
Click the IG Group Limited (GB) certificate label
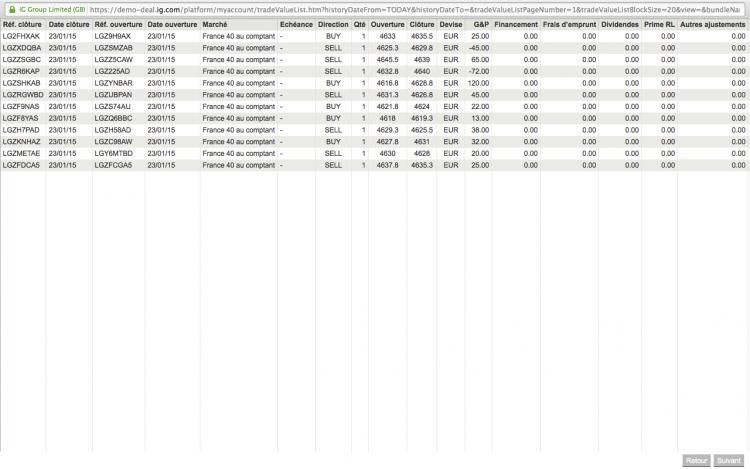click(x=52, y=10)
